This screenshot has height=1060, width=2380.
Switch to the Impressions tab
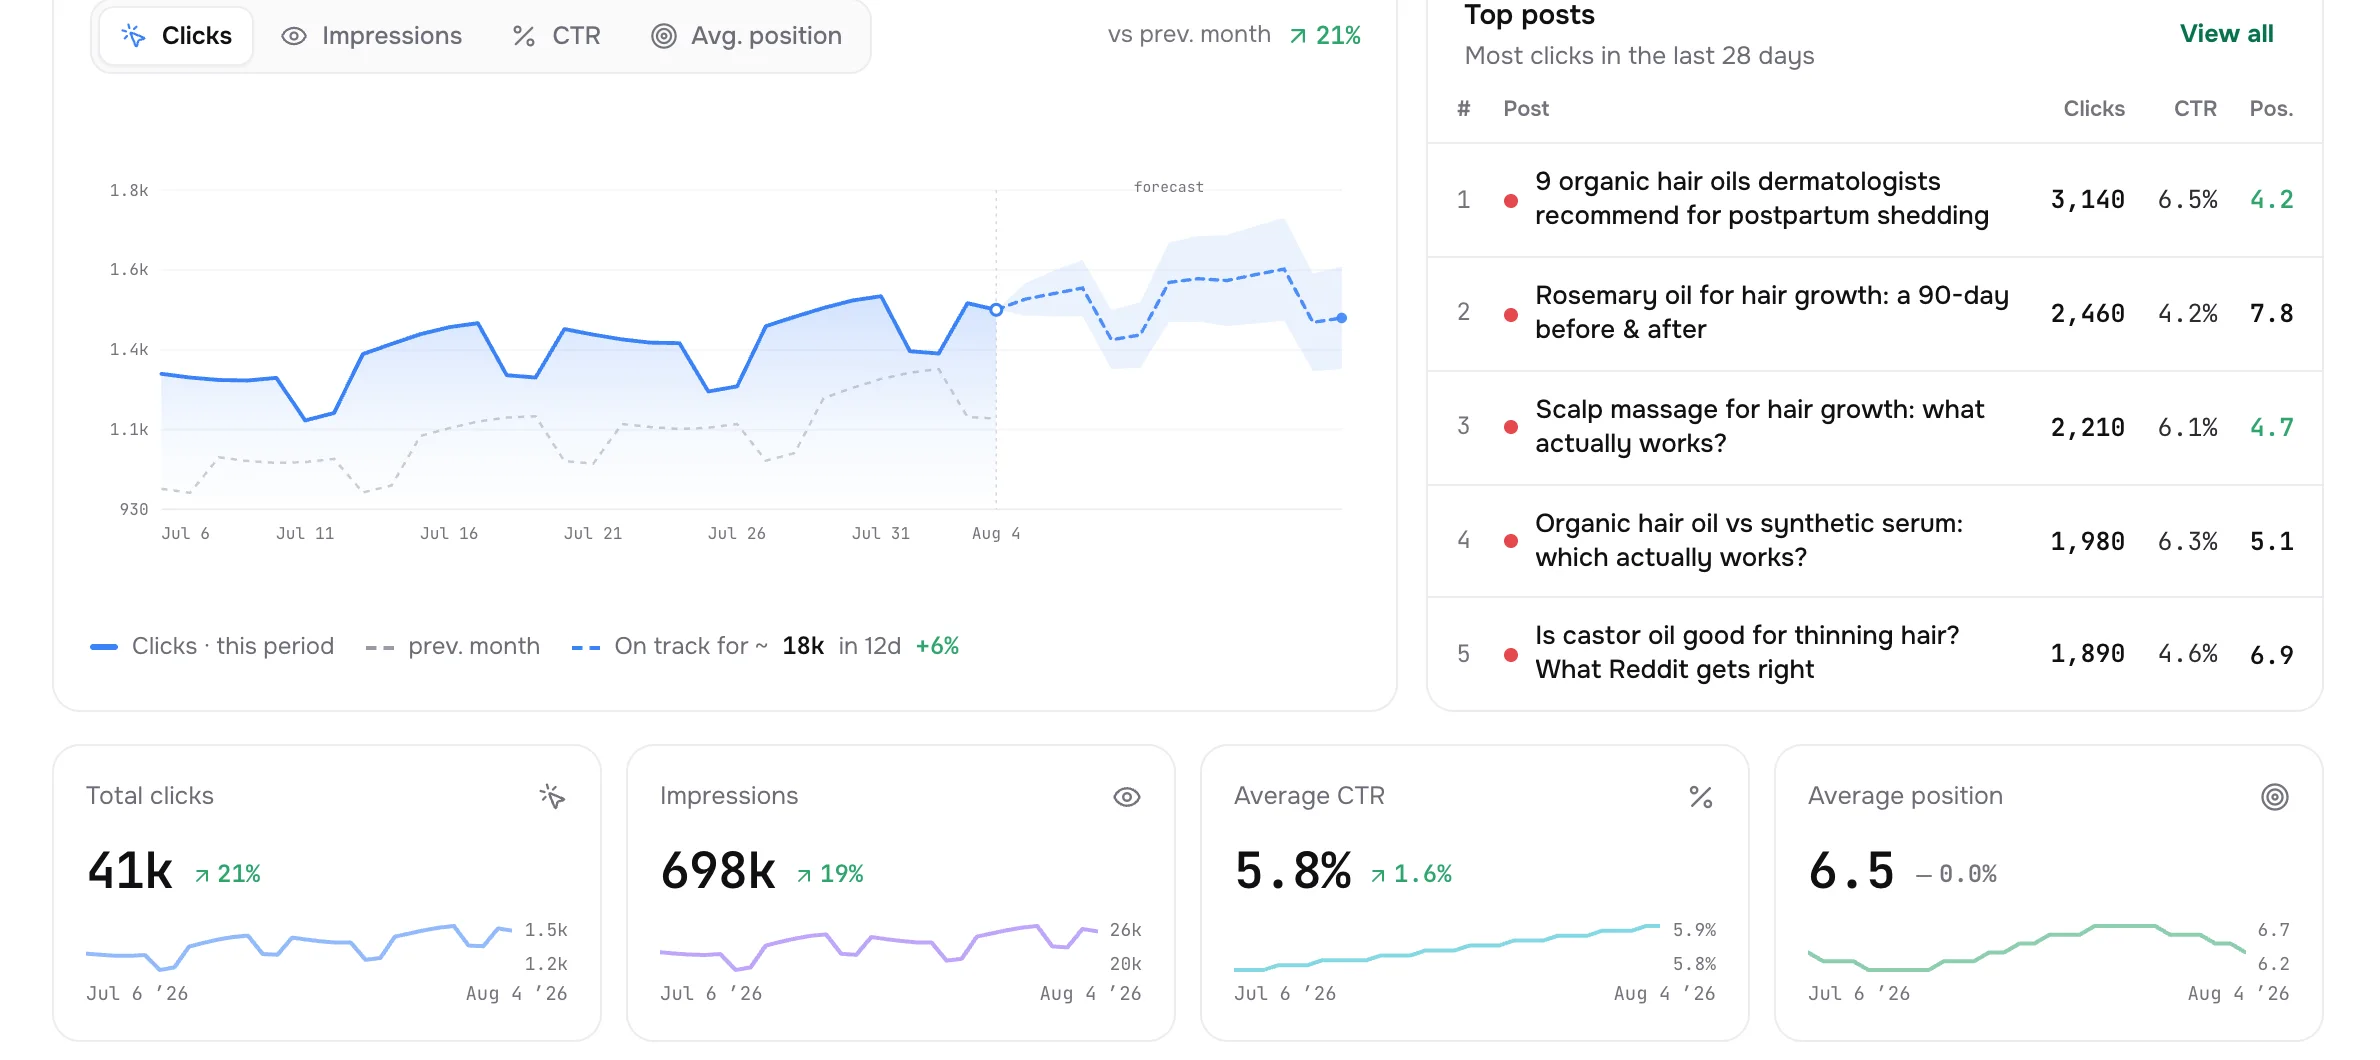pyautogui.click(x=371, y=36)
